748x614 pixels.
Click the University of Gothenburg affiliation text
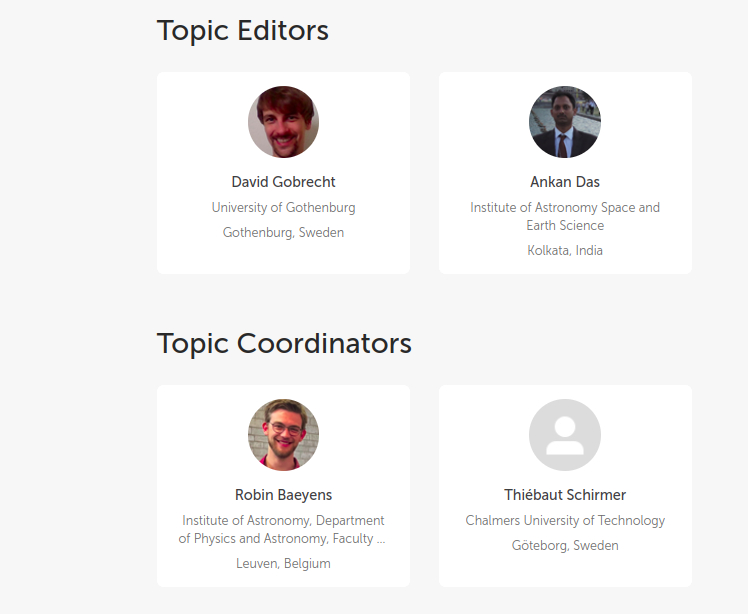coord(283,208)
